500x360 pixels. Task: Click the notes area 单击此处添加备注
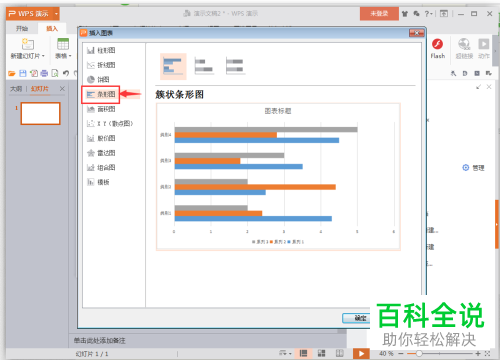click(99, 341)
